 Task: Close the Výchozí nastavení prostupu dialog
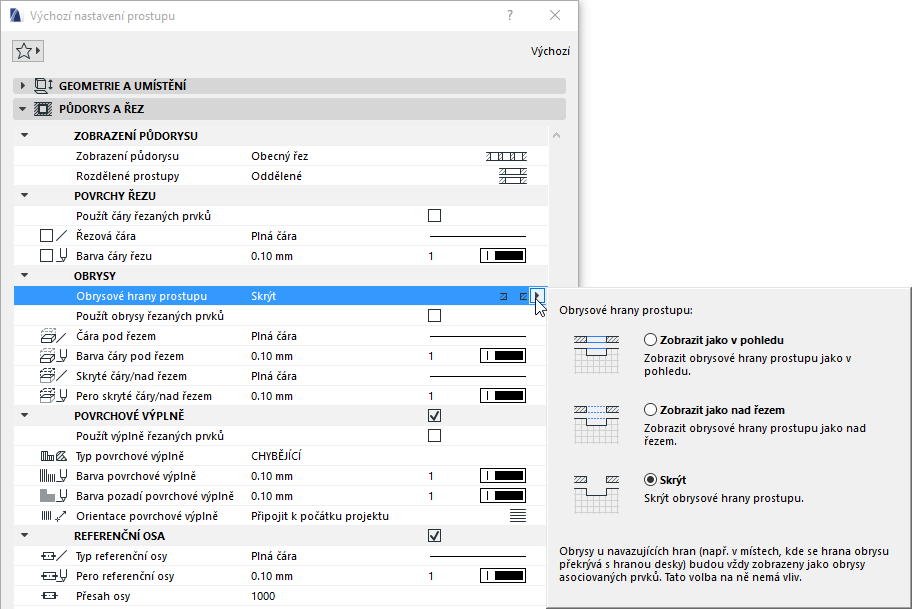pos(555,15)
